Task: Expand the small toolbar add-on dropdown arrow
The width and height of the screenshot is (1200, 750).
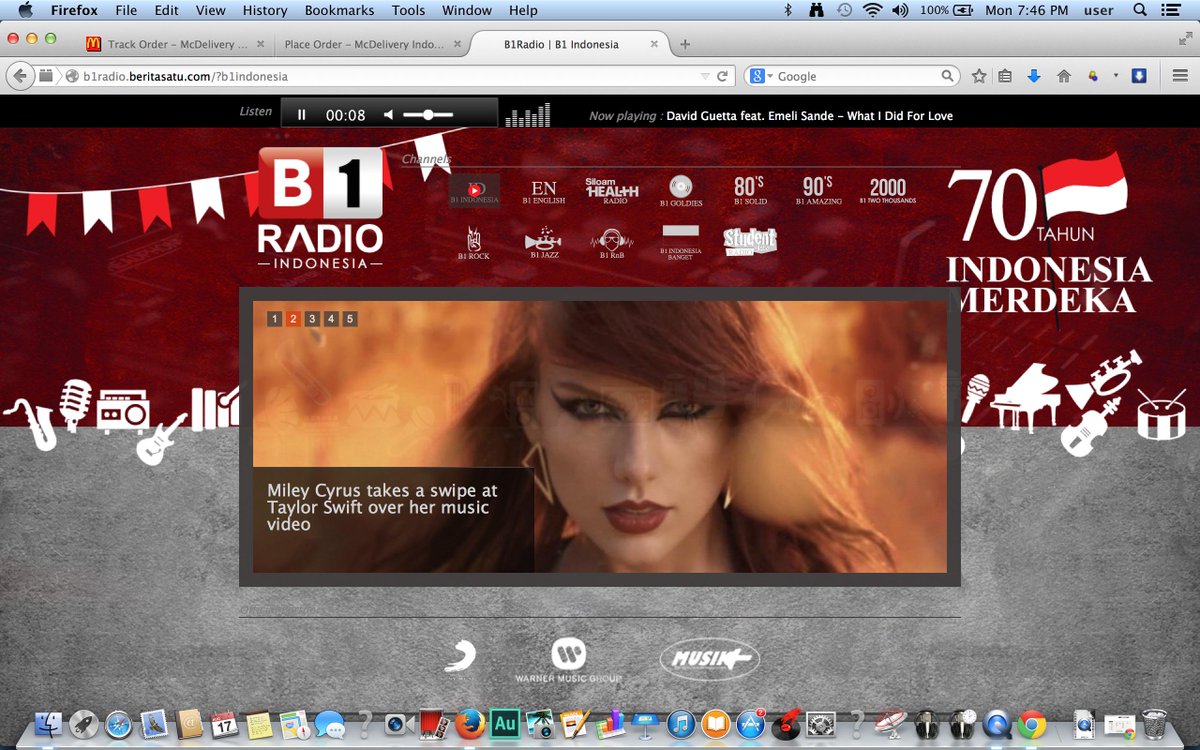Action: [1115, 76]
